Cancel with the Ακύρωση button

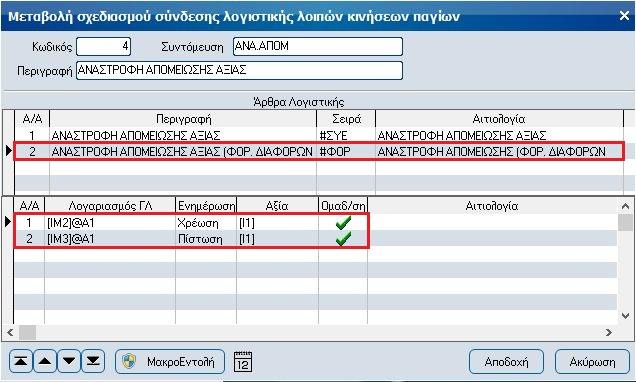[592, 361]
